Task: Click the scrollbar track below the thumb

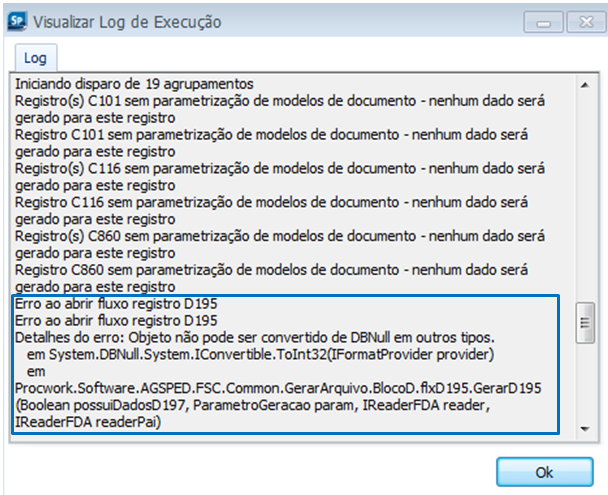Action: tap(587, 385)
